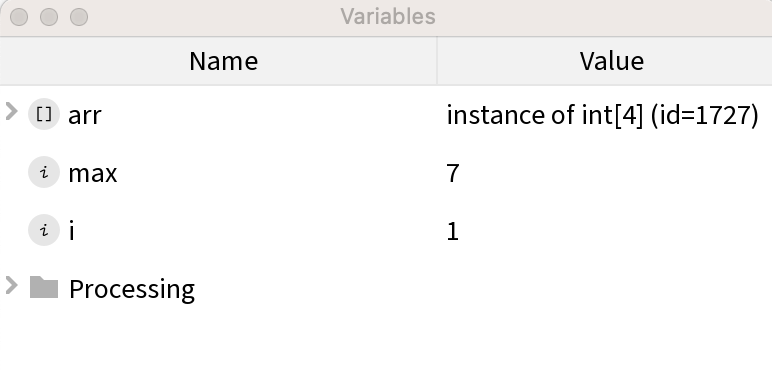Click the array type icon beside arr

pyautogui.click(x=44, y=115)
